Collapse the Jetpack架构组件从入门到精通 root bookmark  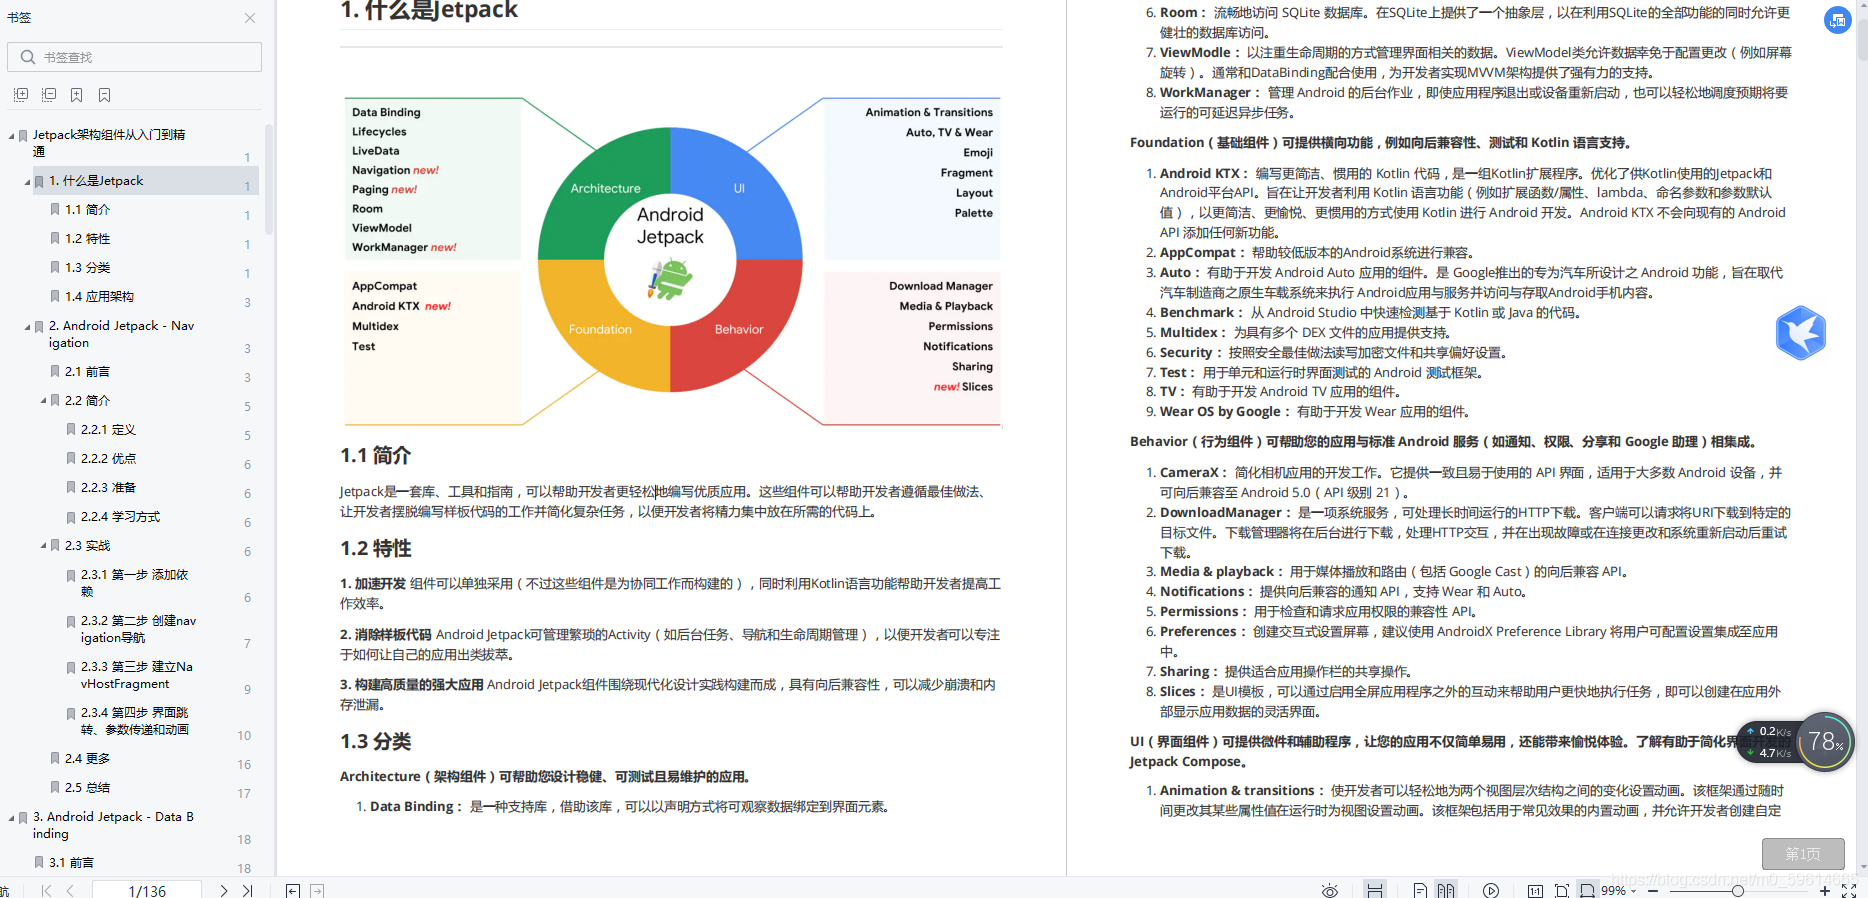click(11, 136)
